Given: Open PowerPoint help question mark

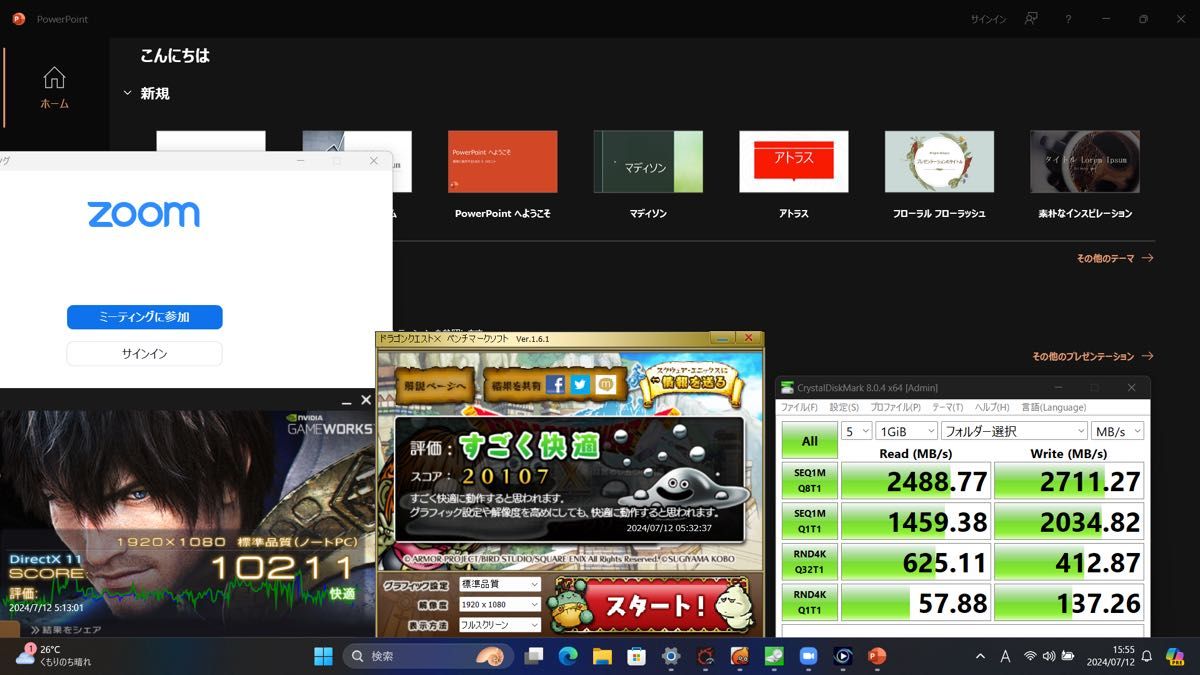Looking at the screenshot, I should coord(1068,19).
